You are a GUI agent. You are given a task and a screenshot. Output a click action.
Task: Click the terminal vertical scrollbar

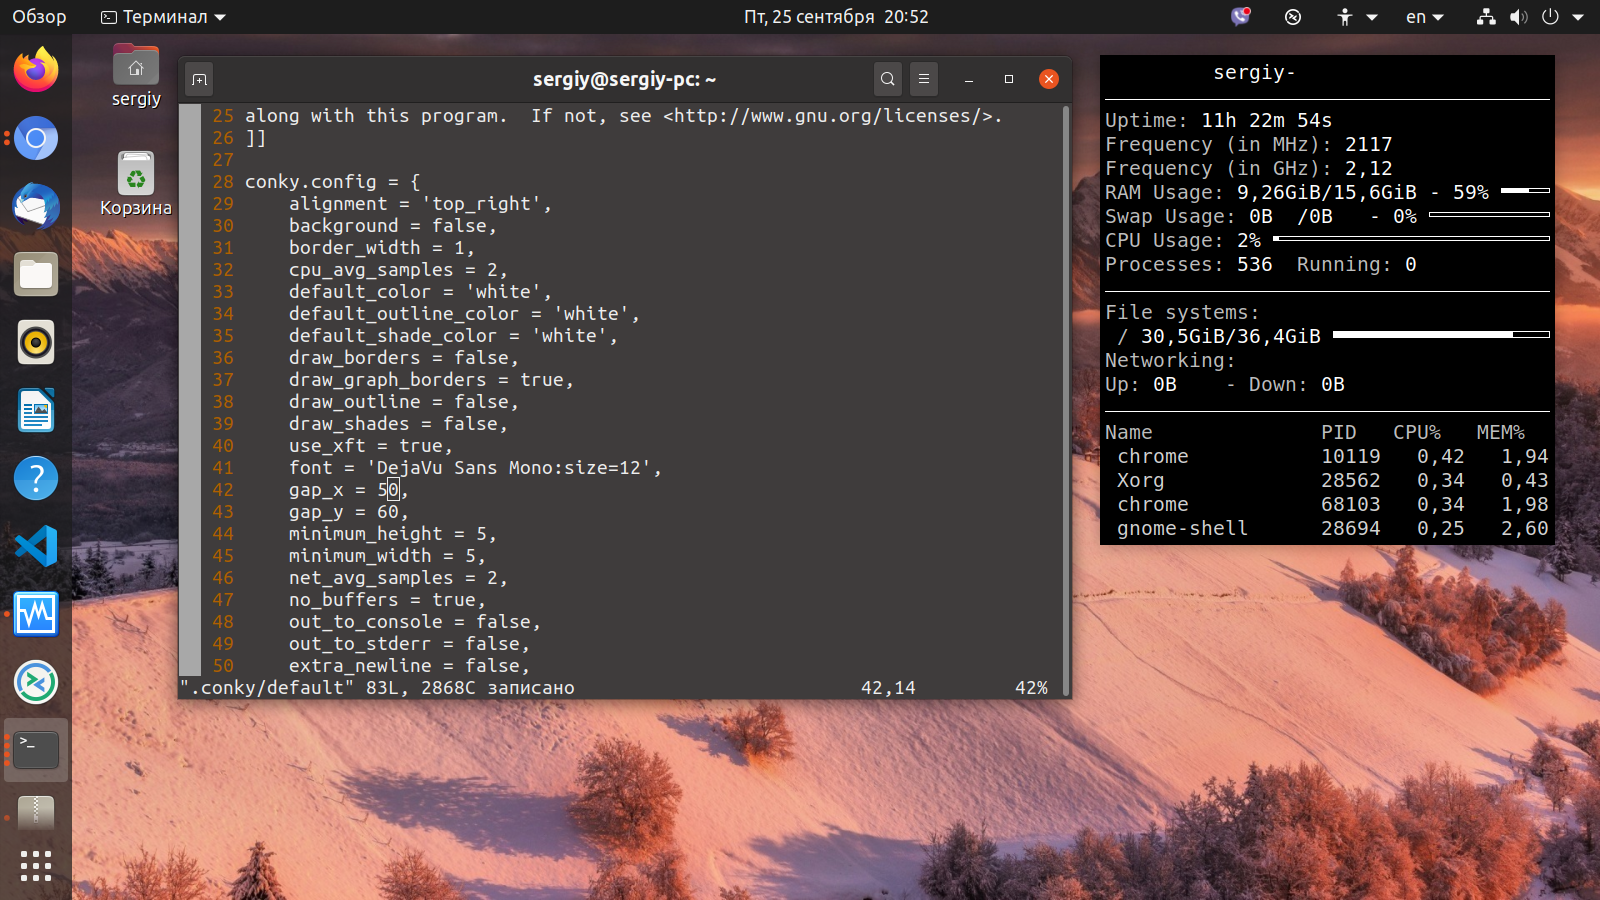tap(1066, 399)
